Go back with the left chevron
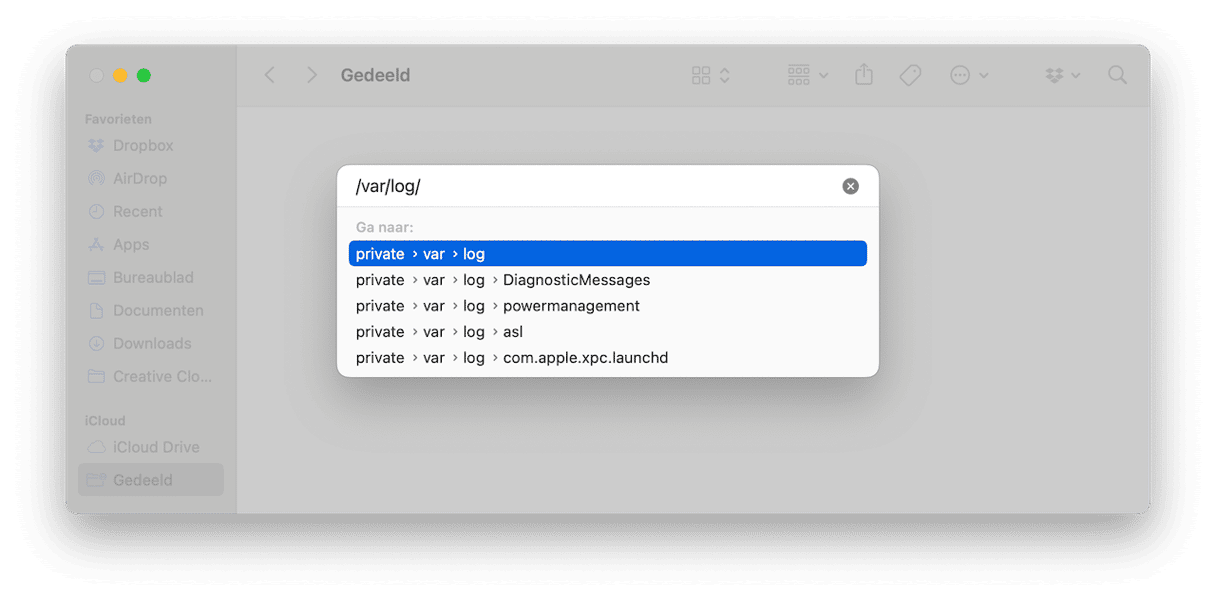Screen dimensions: 1216x601 tap(269, 75)
